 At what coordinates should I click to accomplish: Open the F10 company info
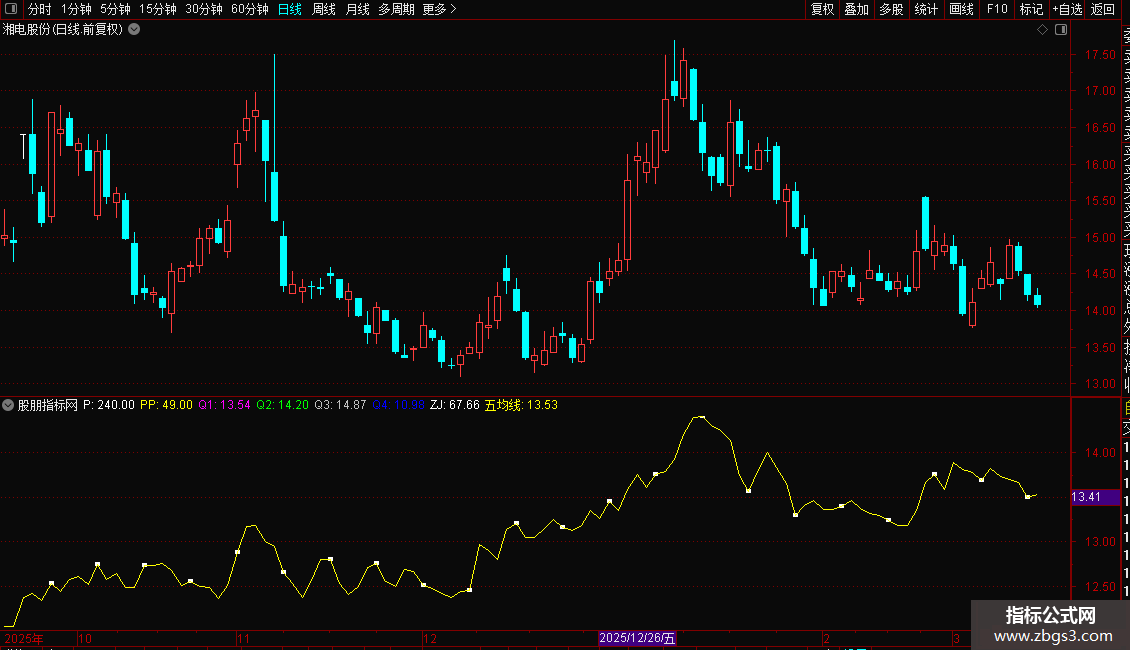pos(997,9)
